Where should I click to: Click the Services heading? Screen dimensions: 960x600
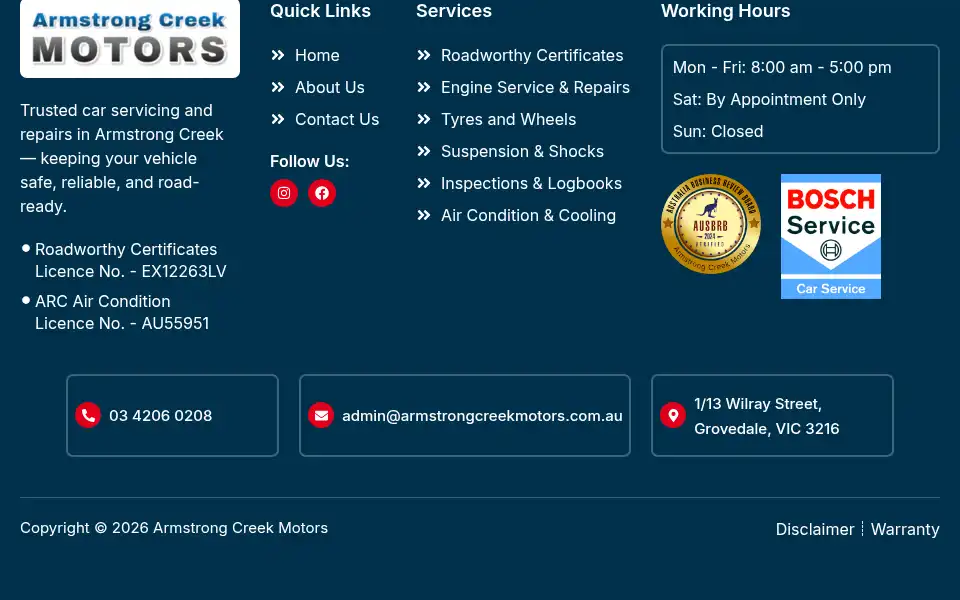(x=454, y=10)
